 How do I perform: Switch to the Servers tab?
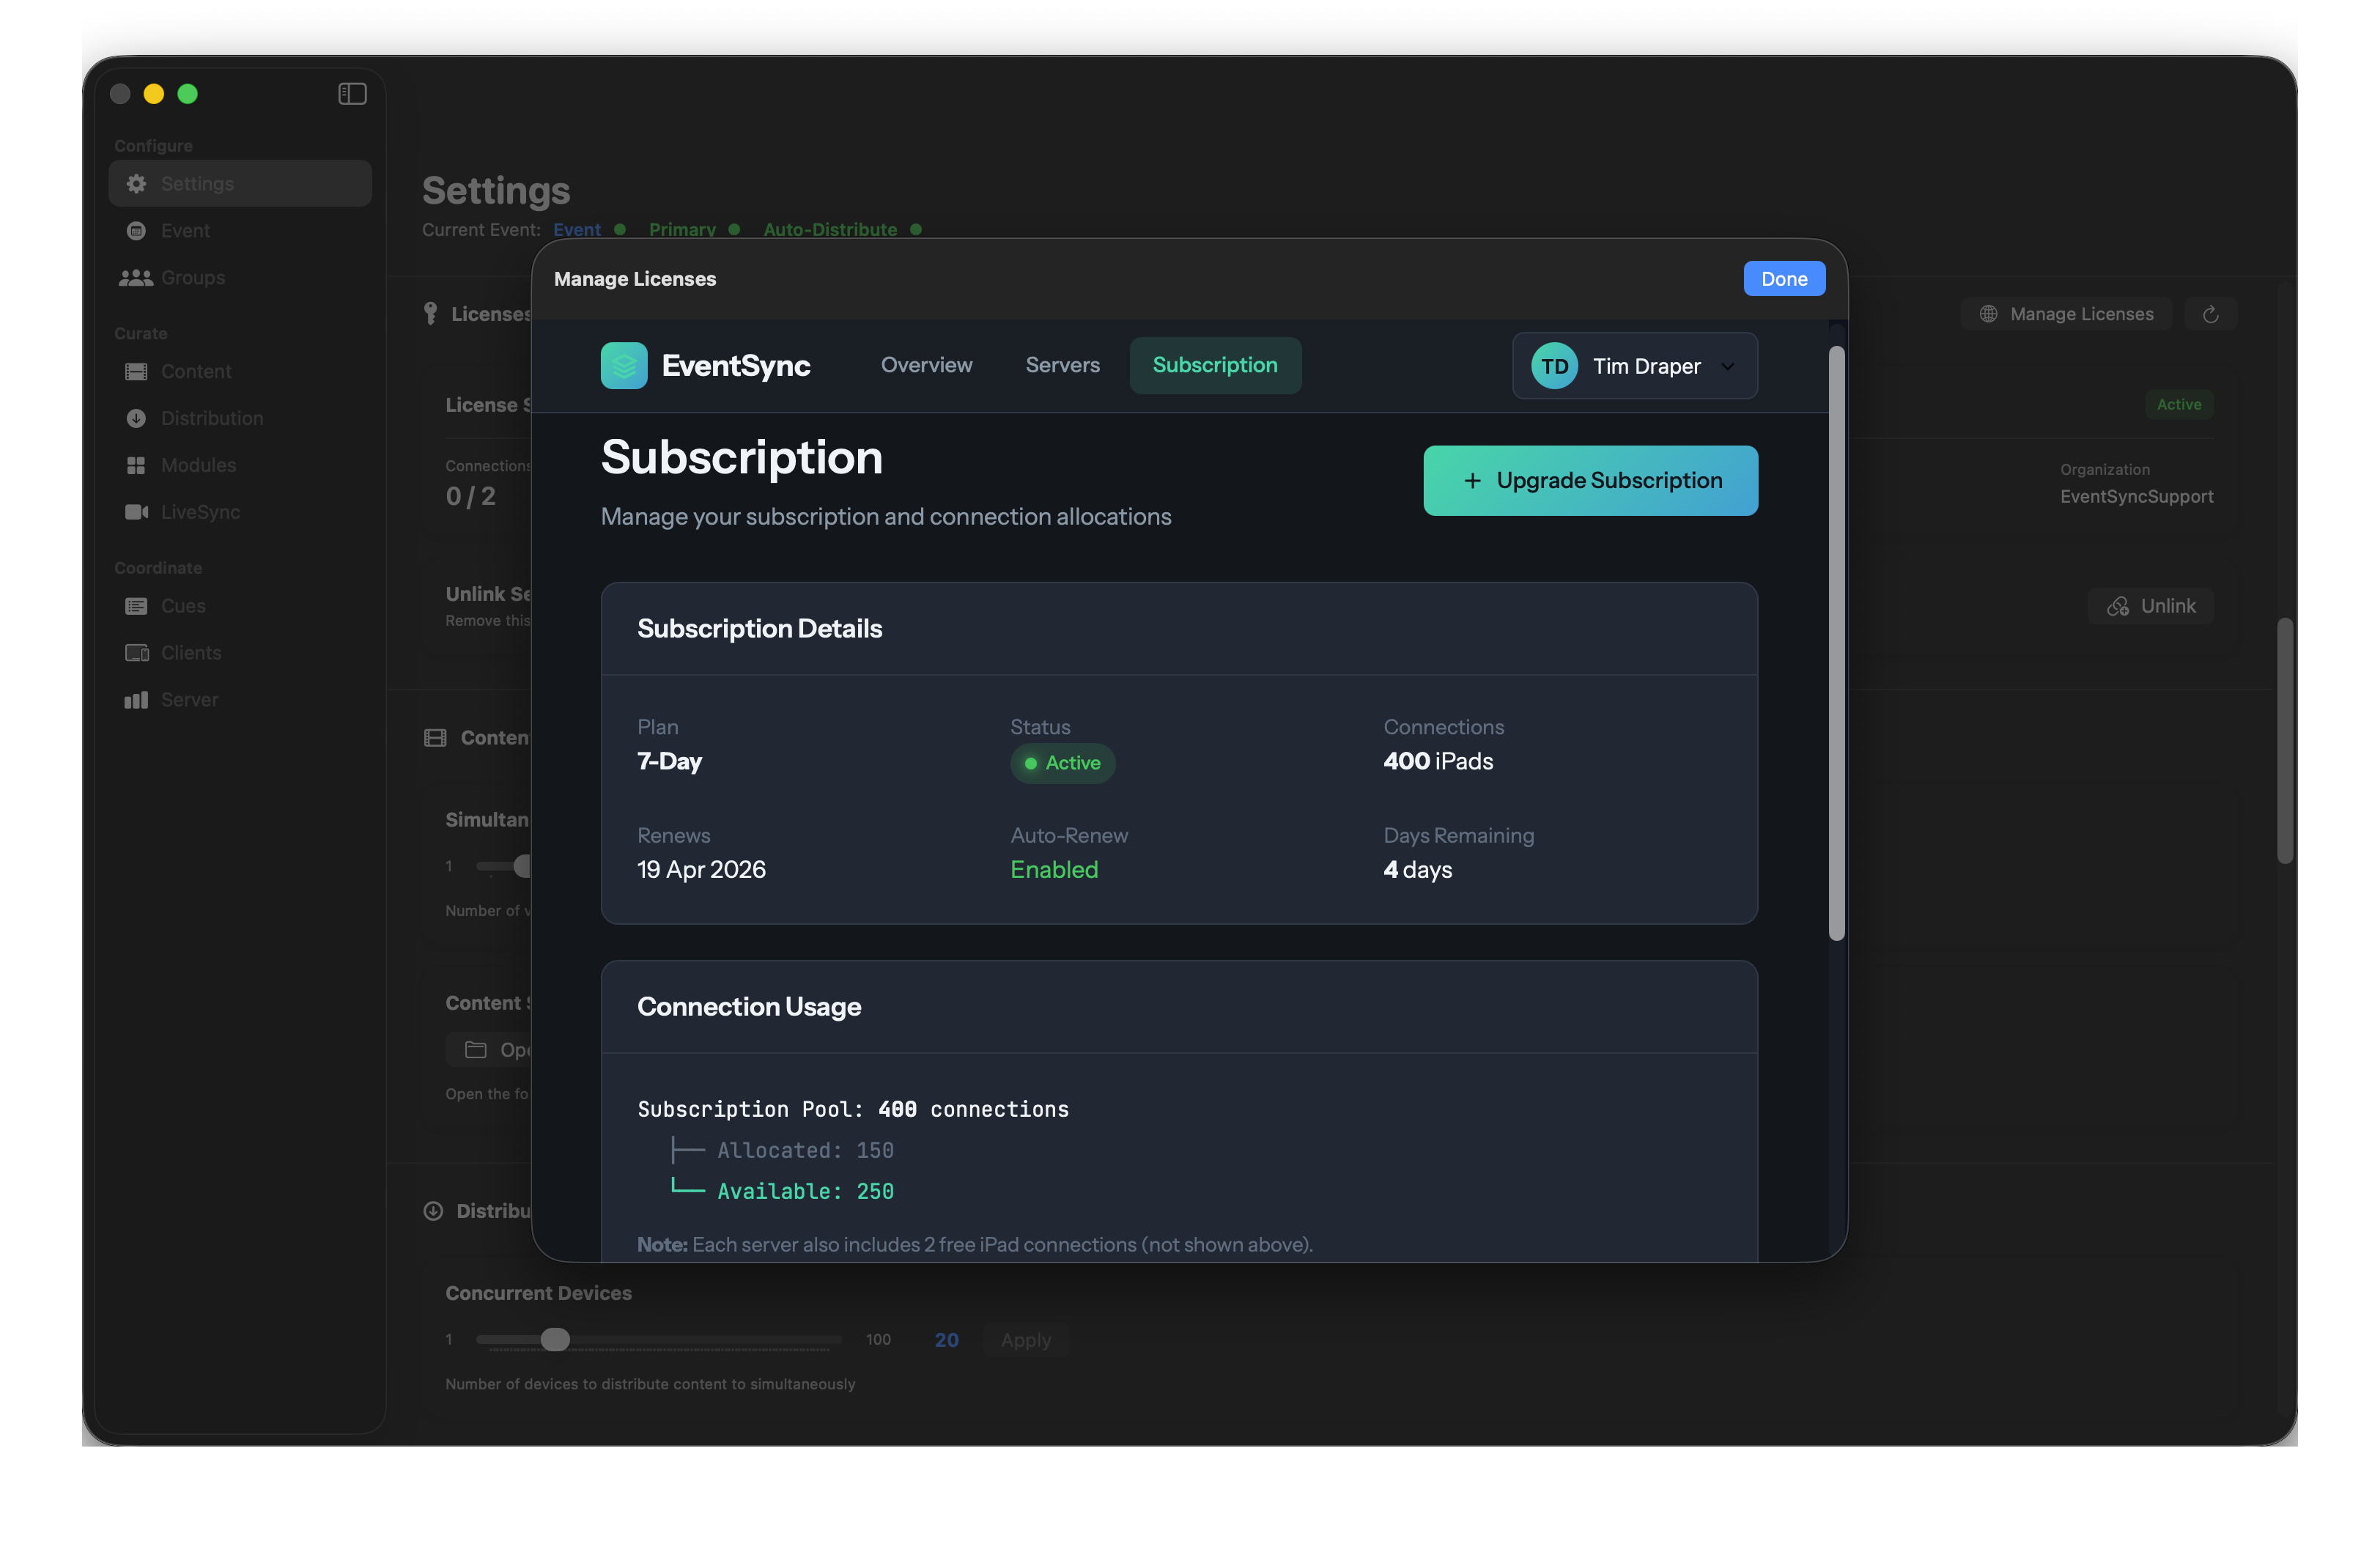point(1062,366)
